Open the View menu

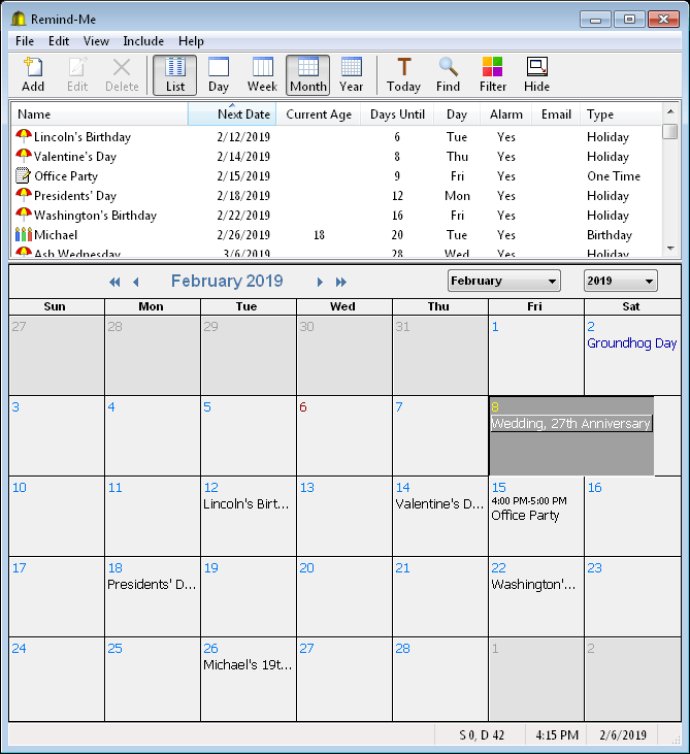pyautogui.click(x=96, y=41)
